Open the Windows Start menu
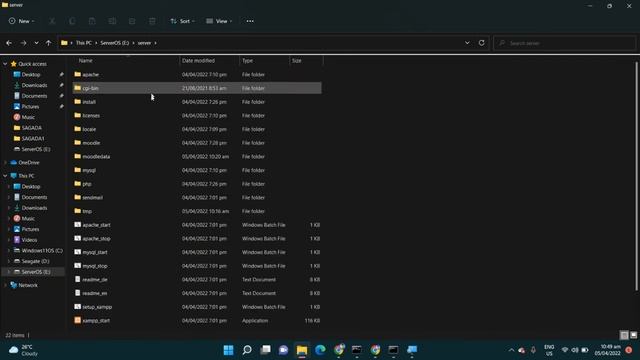The height and width of the screenshot is (360, 640). coord(229,350)
